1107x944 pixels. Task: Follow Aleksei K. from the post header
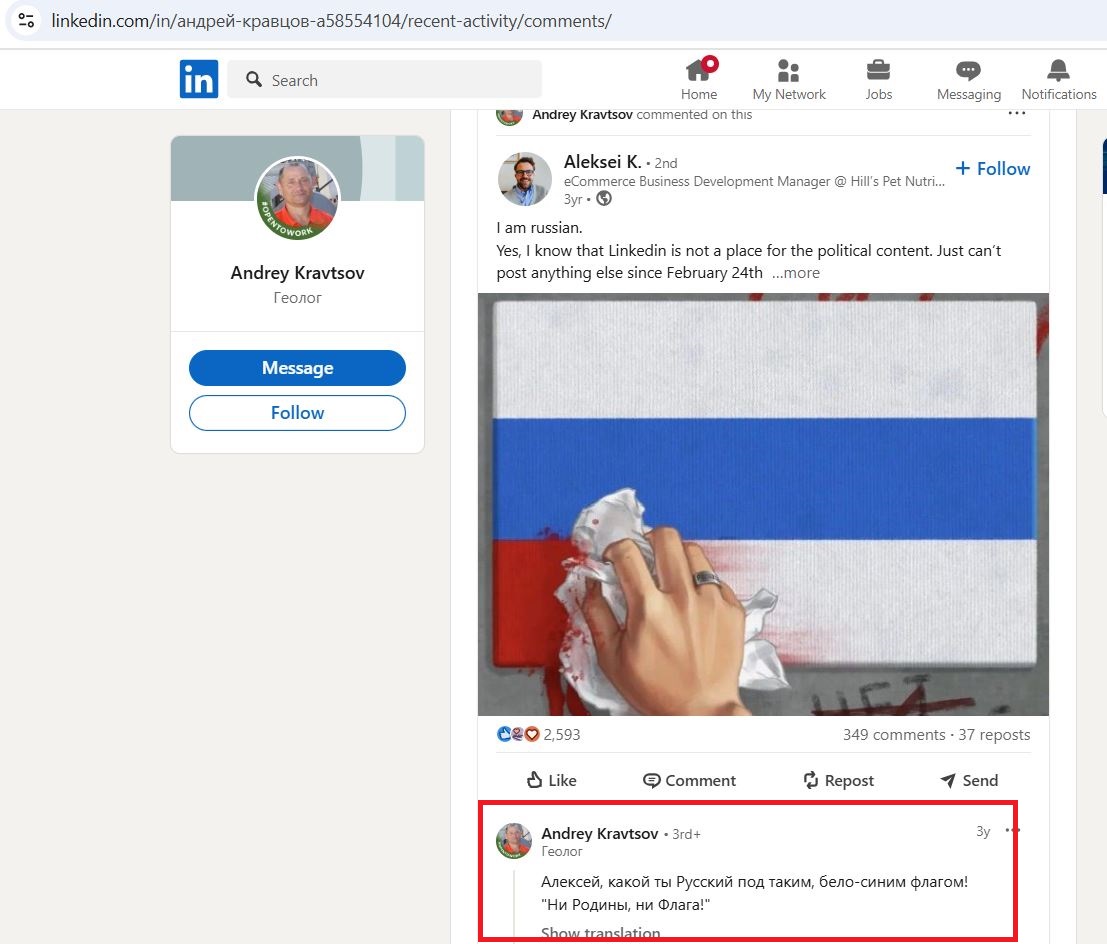click(x=993, y=169)
